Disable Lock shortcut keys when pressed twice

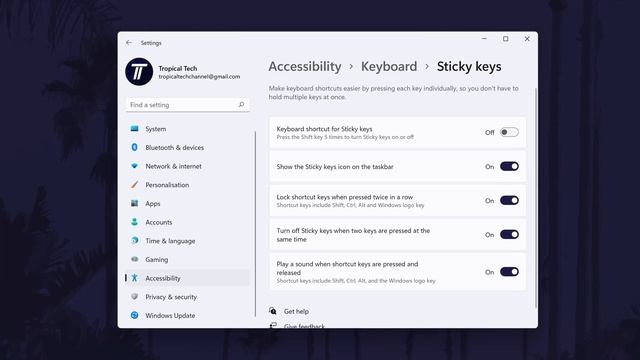click(509, 200)
